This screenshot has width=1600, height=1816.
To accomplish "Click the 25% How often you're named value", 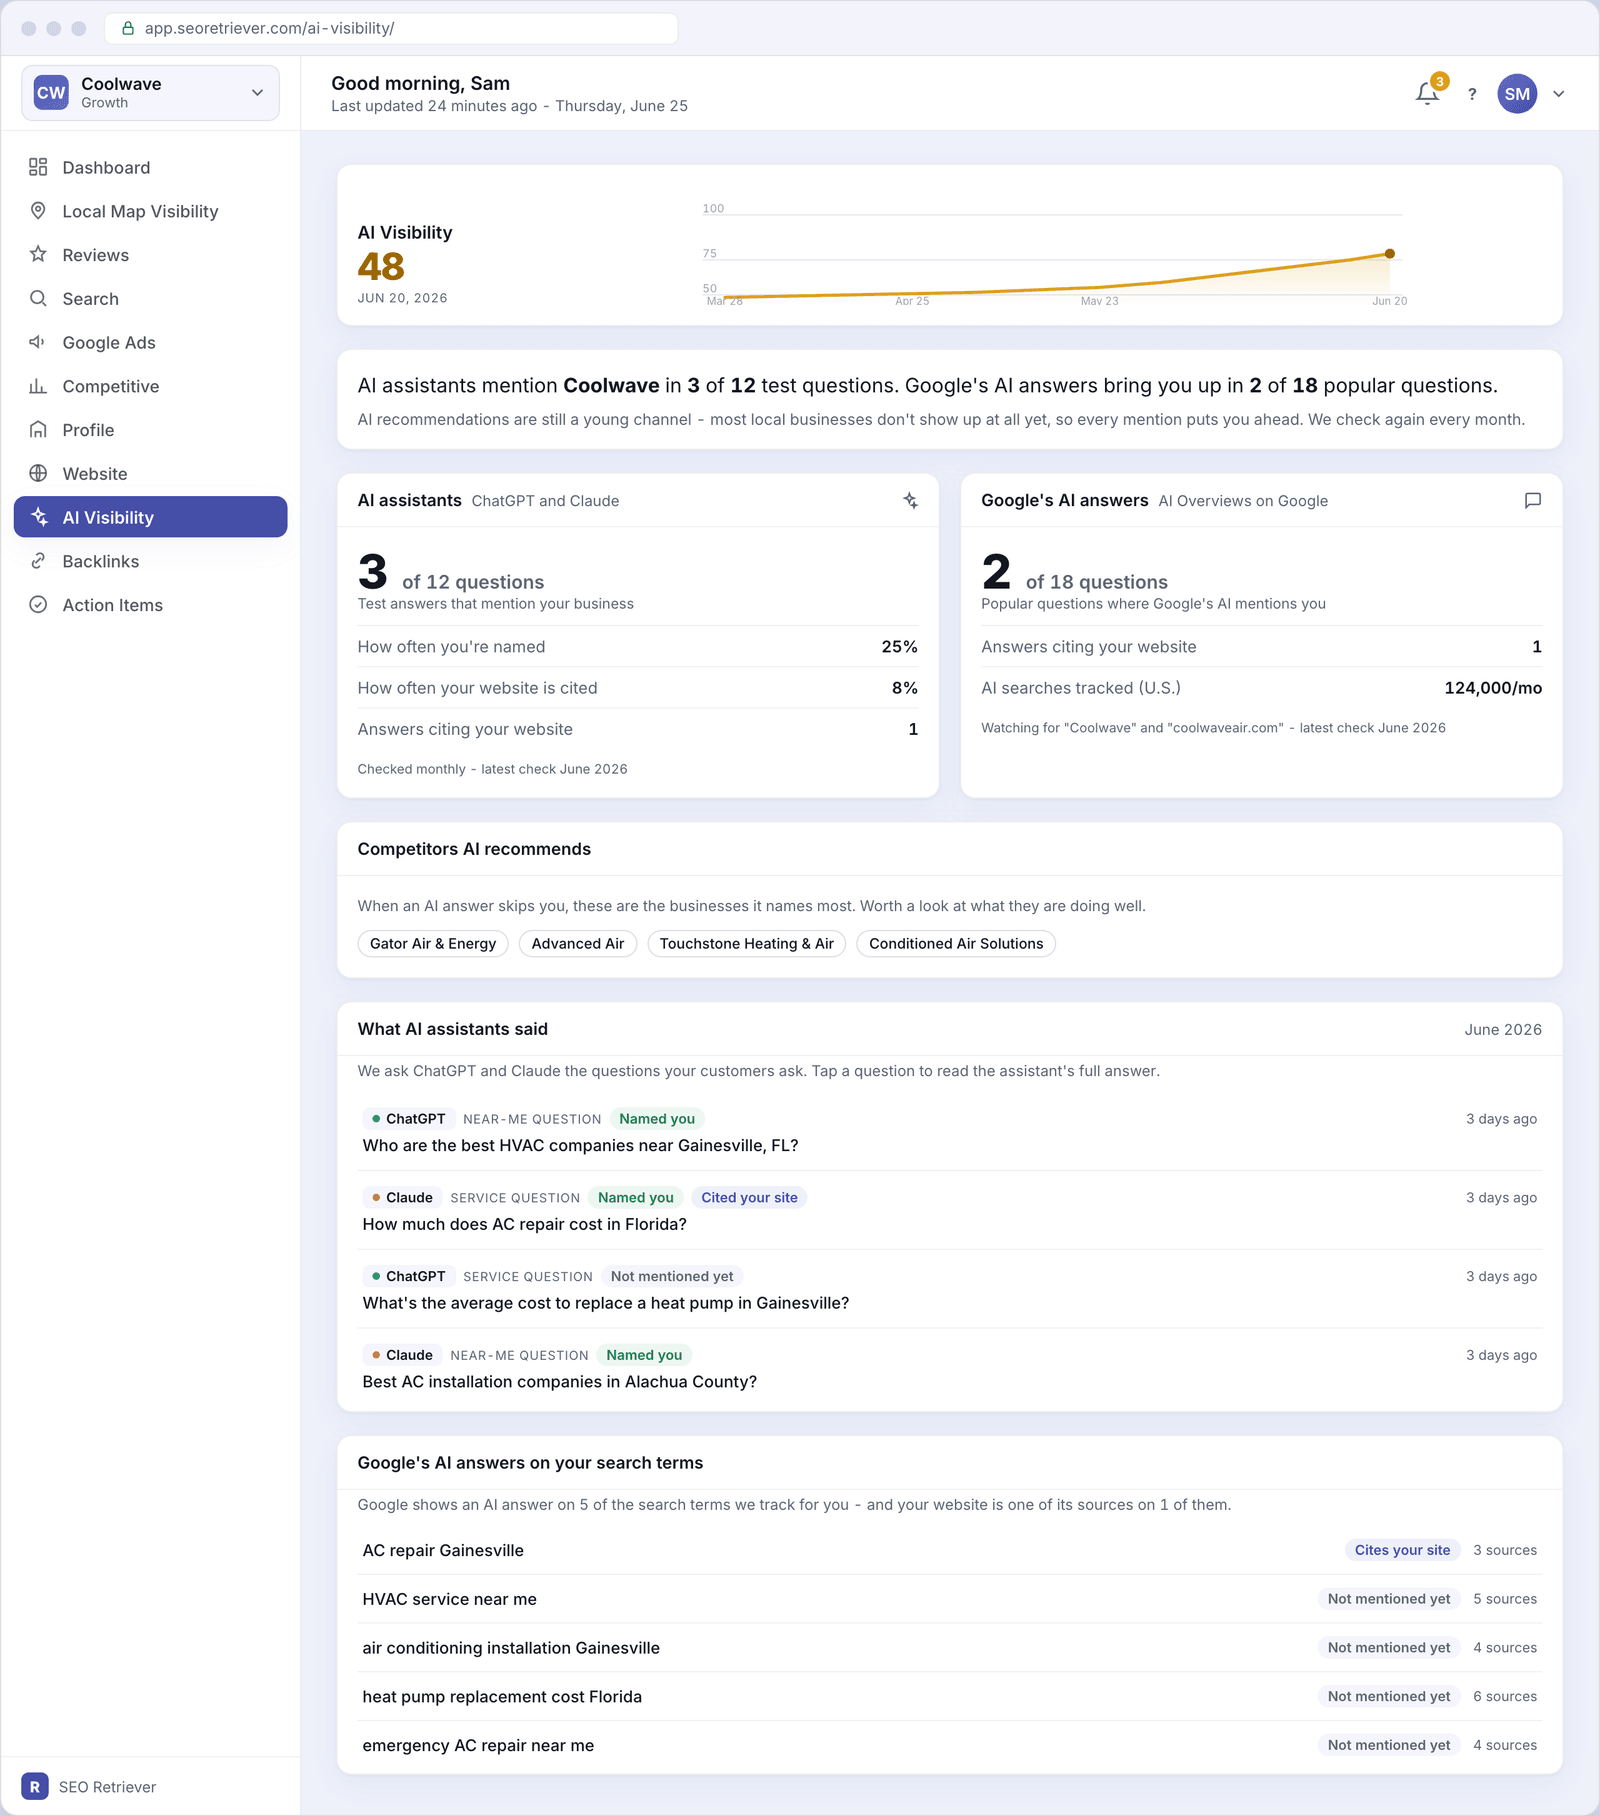I will point(899,647).
